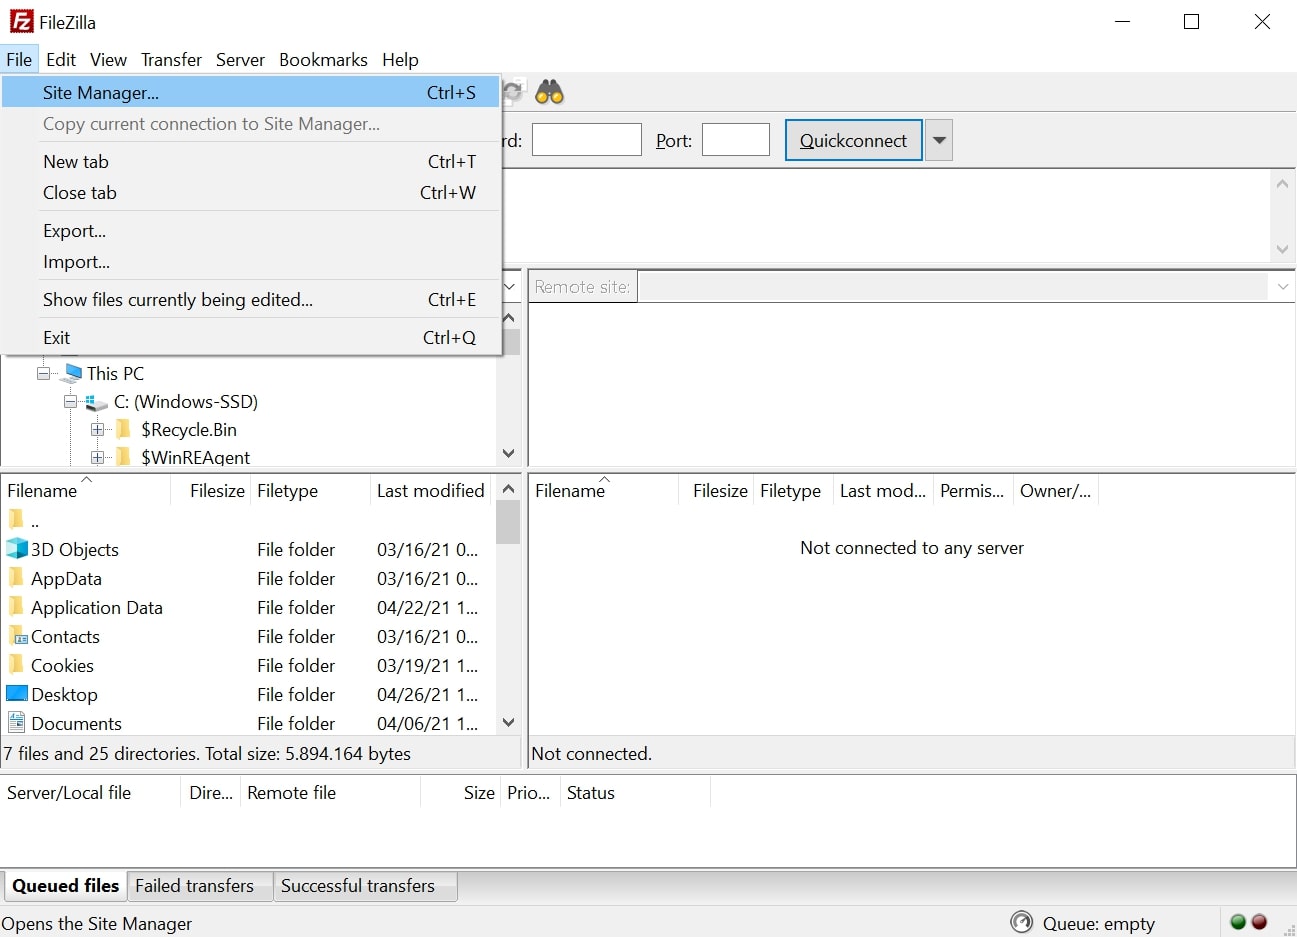The width and height of the screenshot is (1297, 937).
Task: Click the Server/Local file queue column header
Action: tap(92, 792)
